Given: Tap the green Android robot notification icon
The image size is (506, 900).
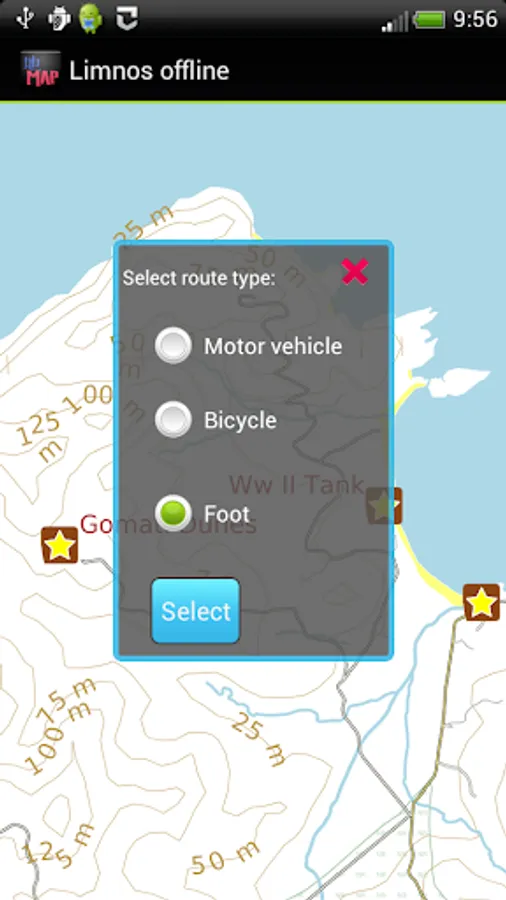Looking at the screenshot, I should tap(91, 18).
